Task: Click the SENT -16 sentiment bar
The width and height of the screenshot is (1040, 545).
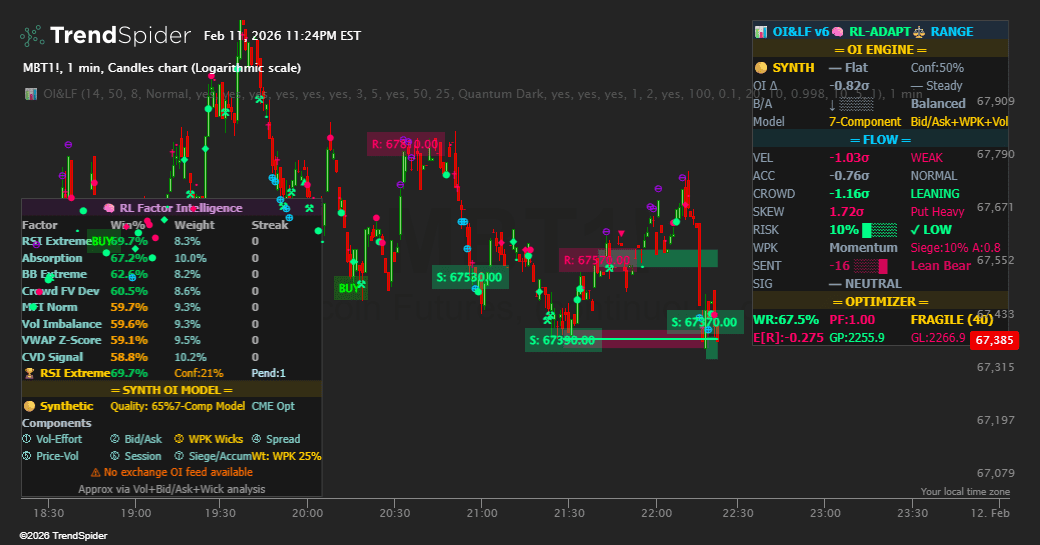Action: [871, 267]
